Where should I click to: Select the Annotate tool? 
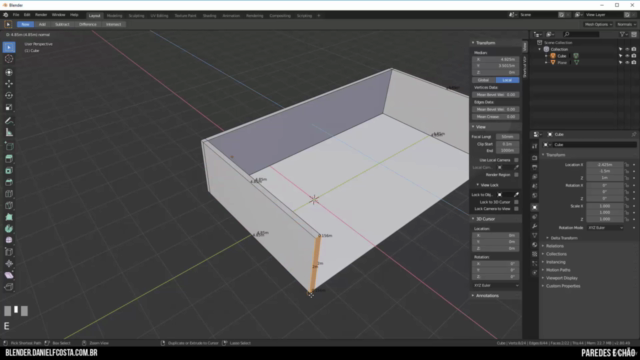coord(9,121)
